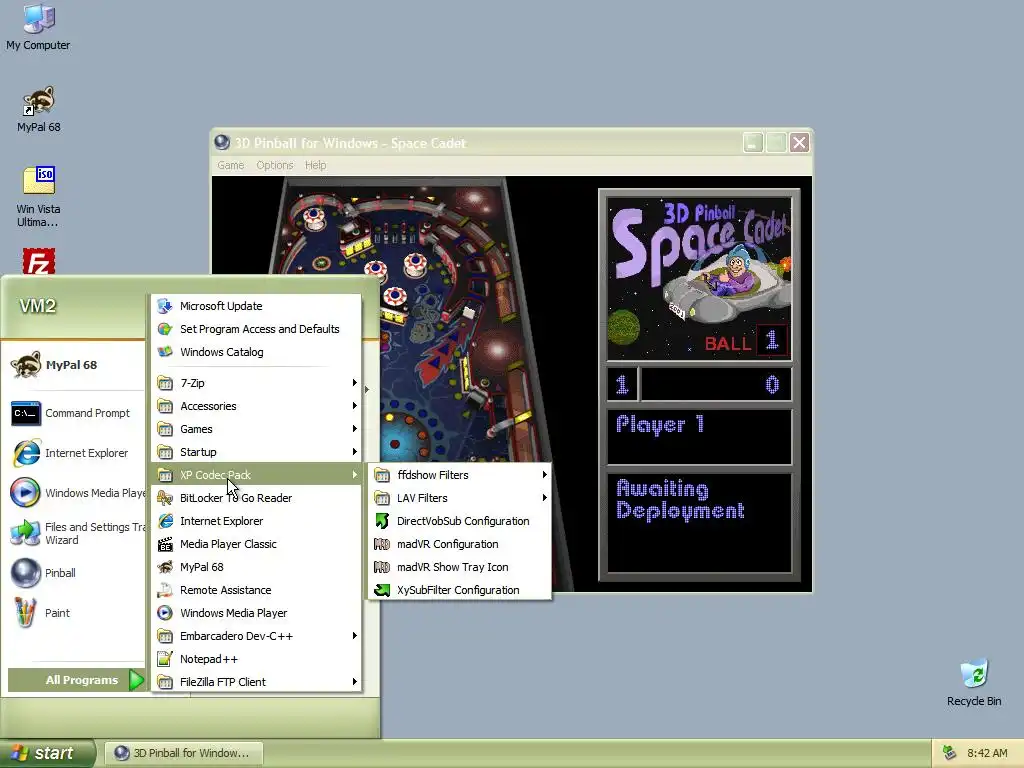
Task: Click the DirectVobSub Configuration icon
Action: (x=382, y=521)
